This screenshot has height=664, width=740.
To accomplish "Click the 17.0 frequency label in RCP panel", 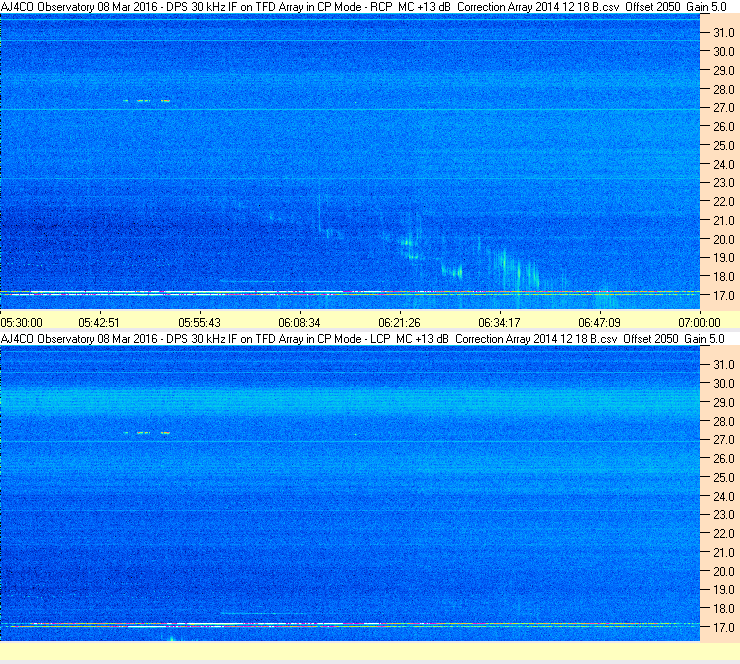I will 723,296.
